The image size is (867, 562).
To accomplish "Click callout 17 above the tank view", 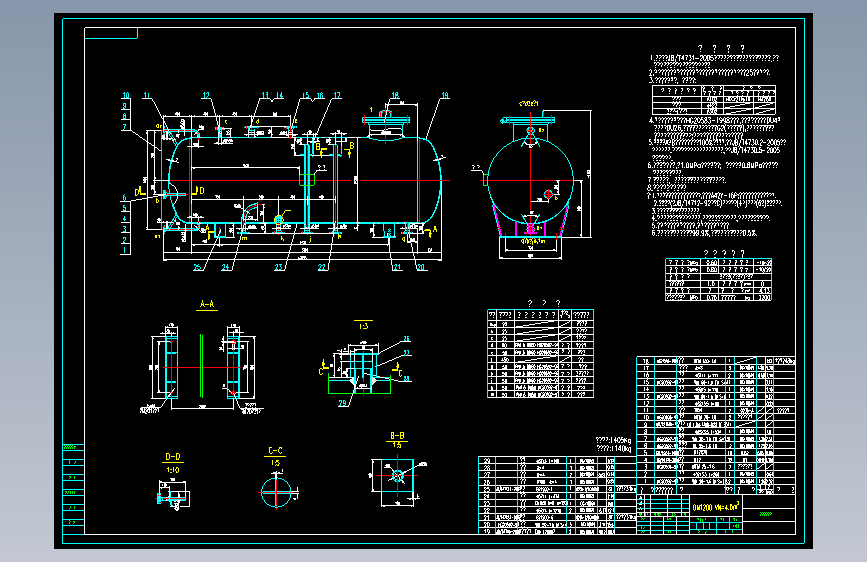I will click(337, 96).
